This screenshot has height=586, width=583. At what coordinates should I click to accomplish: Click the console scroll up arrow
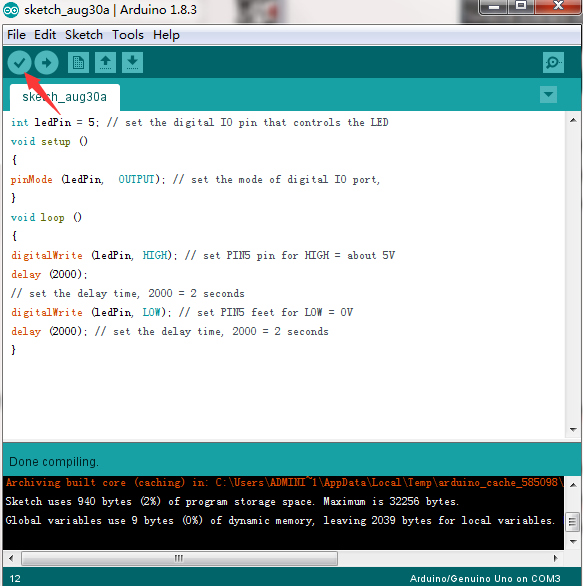[x=573, y=485]
